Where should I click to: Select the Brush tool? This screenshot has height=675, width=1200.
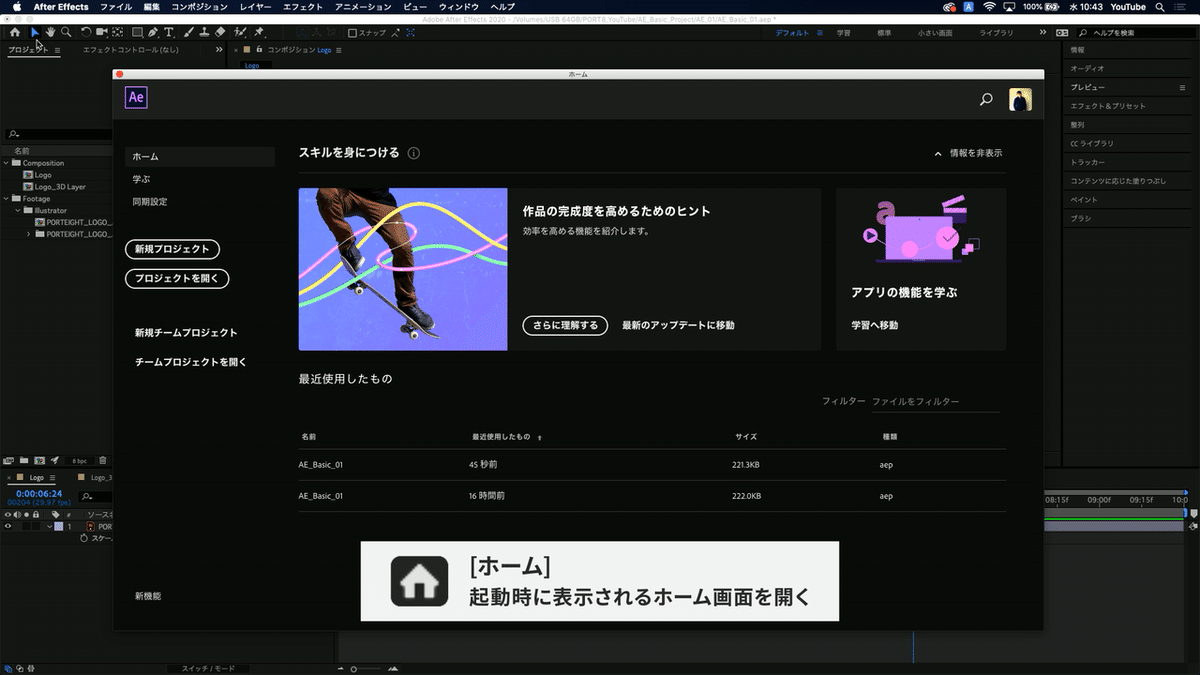189,32
